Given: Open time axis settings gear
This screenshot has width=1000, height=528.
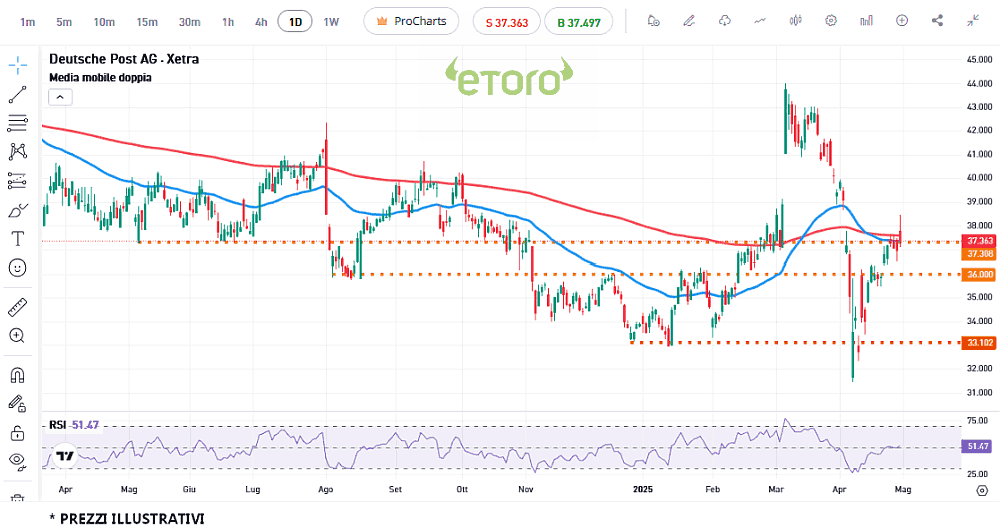Looking at the screenshot, I should click(982, 490).
